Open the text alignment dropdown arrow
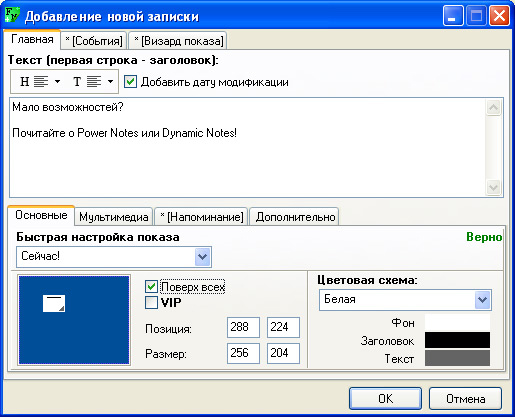The height and width of the screenshot is (417, 515). coord(110,81)
